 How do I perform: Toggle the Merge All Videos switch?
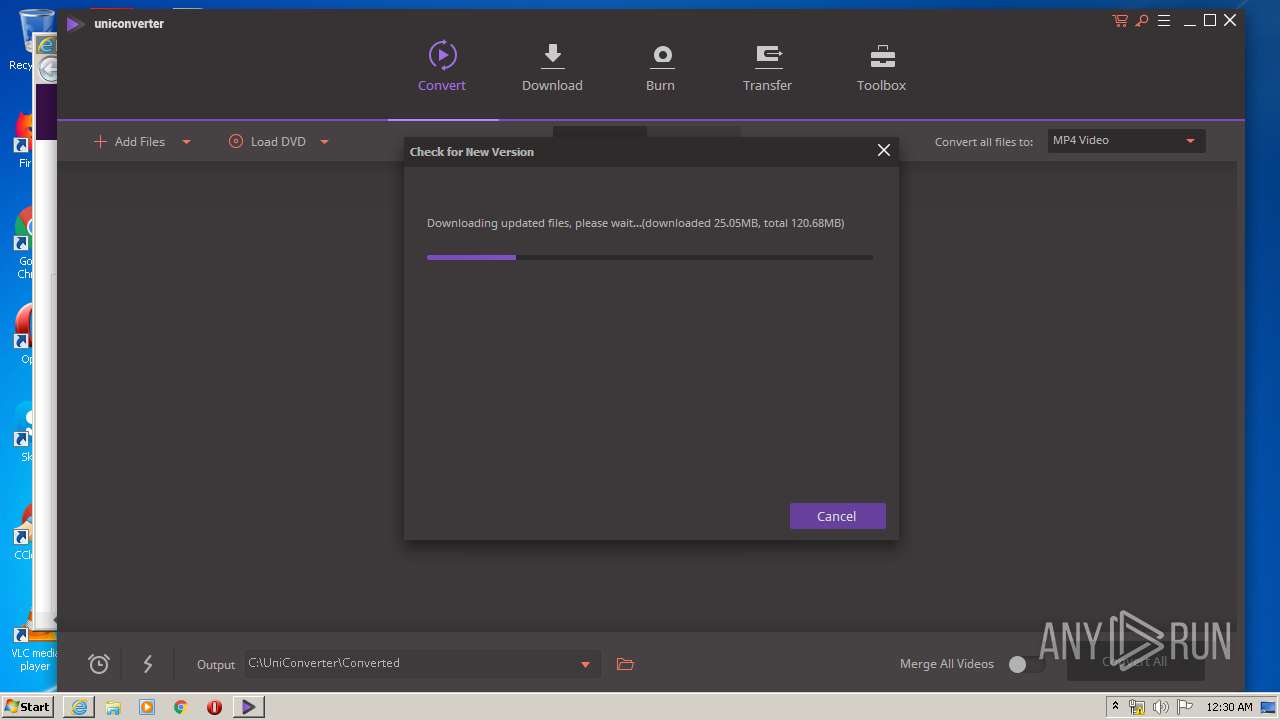click(x=1026, y=664)
